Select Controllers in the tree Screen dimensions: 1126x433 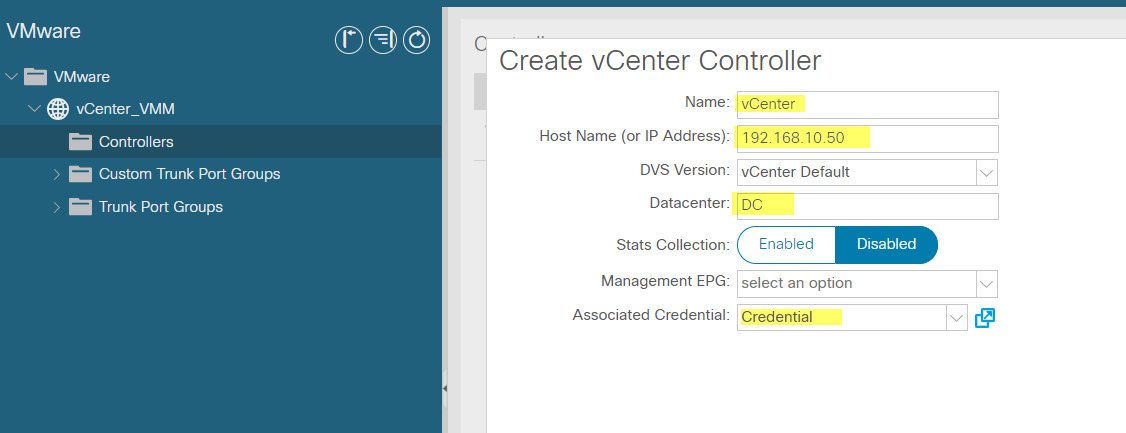136,142
